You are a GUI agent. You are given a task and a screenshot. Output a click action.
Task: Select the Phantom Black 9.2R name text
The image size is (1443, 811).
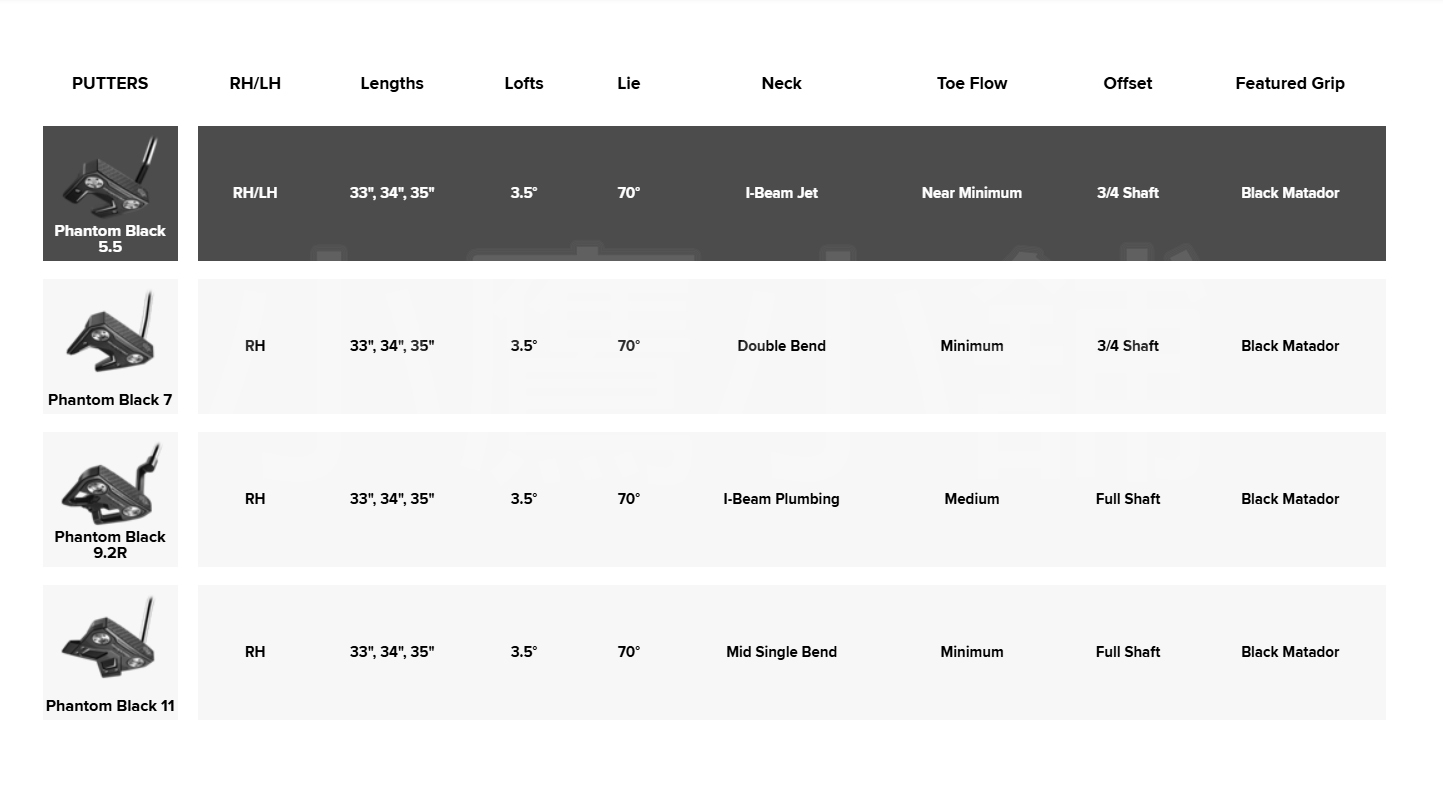(110, 545)
